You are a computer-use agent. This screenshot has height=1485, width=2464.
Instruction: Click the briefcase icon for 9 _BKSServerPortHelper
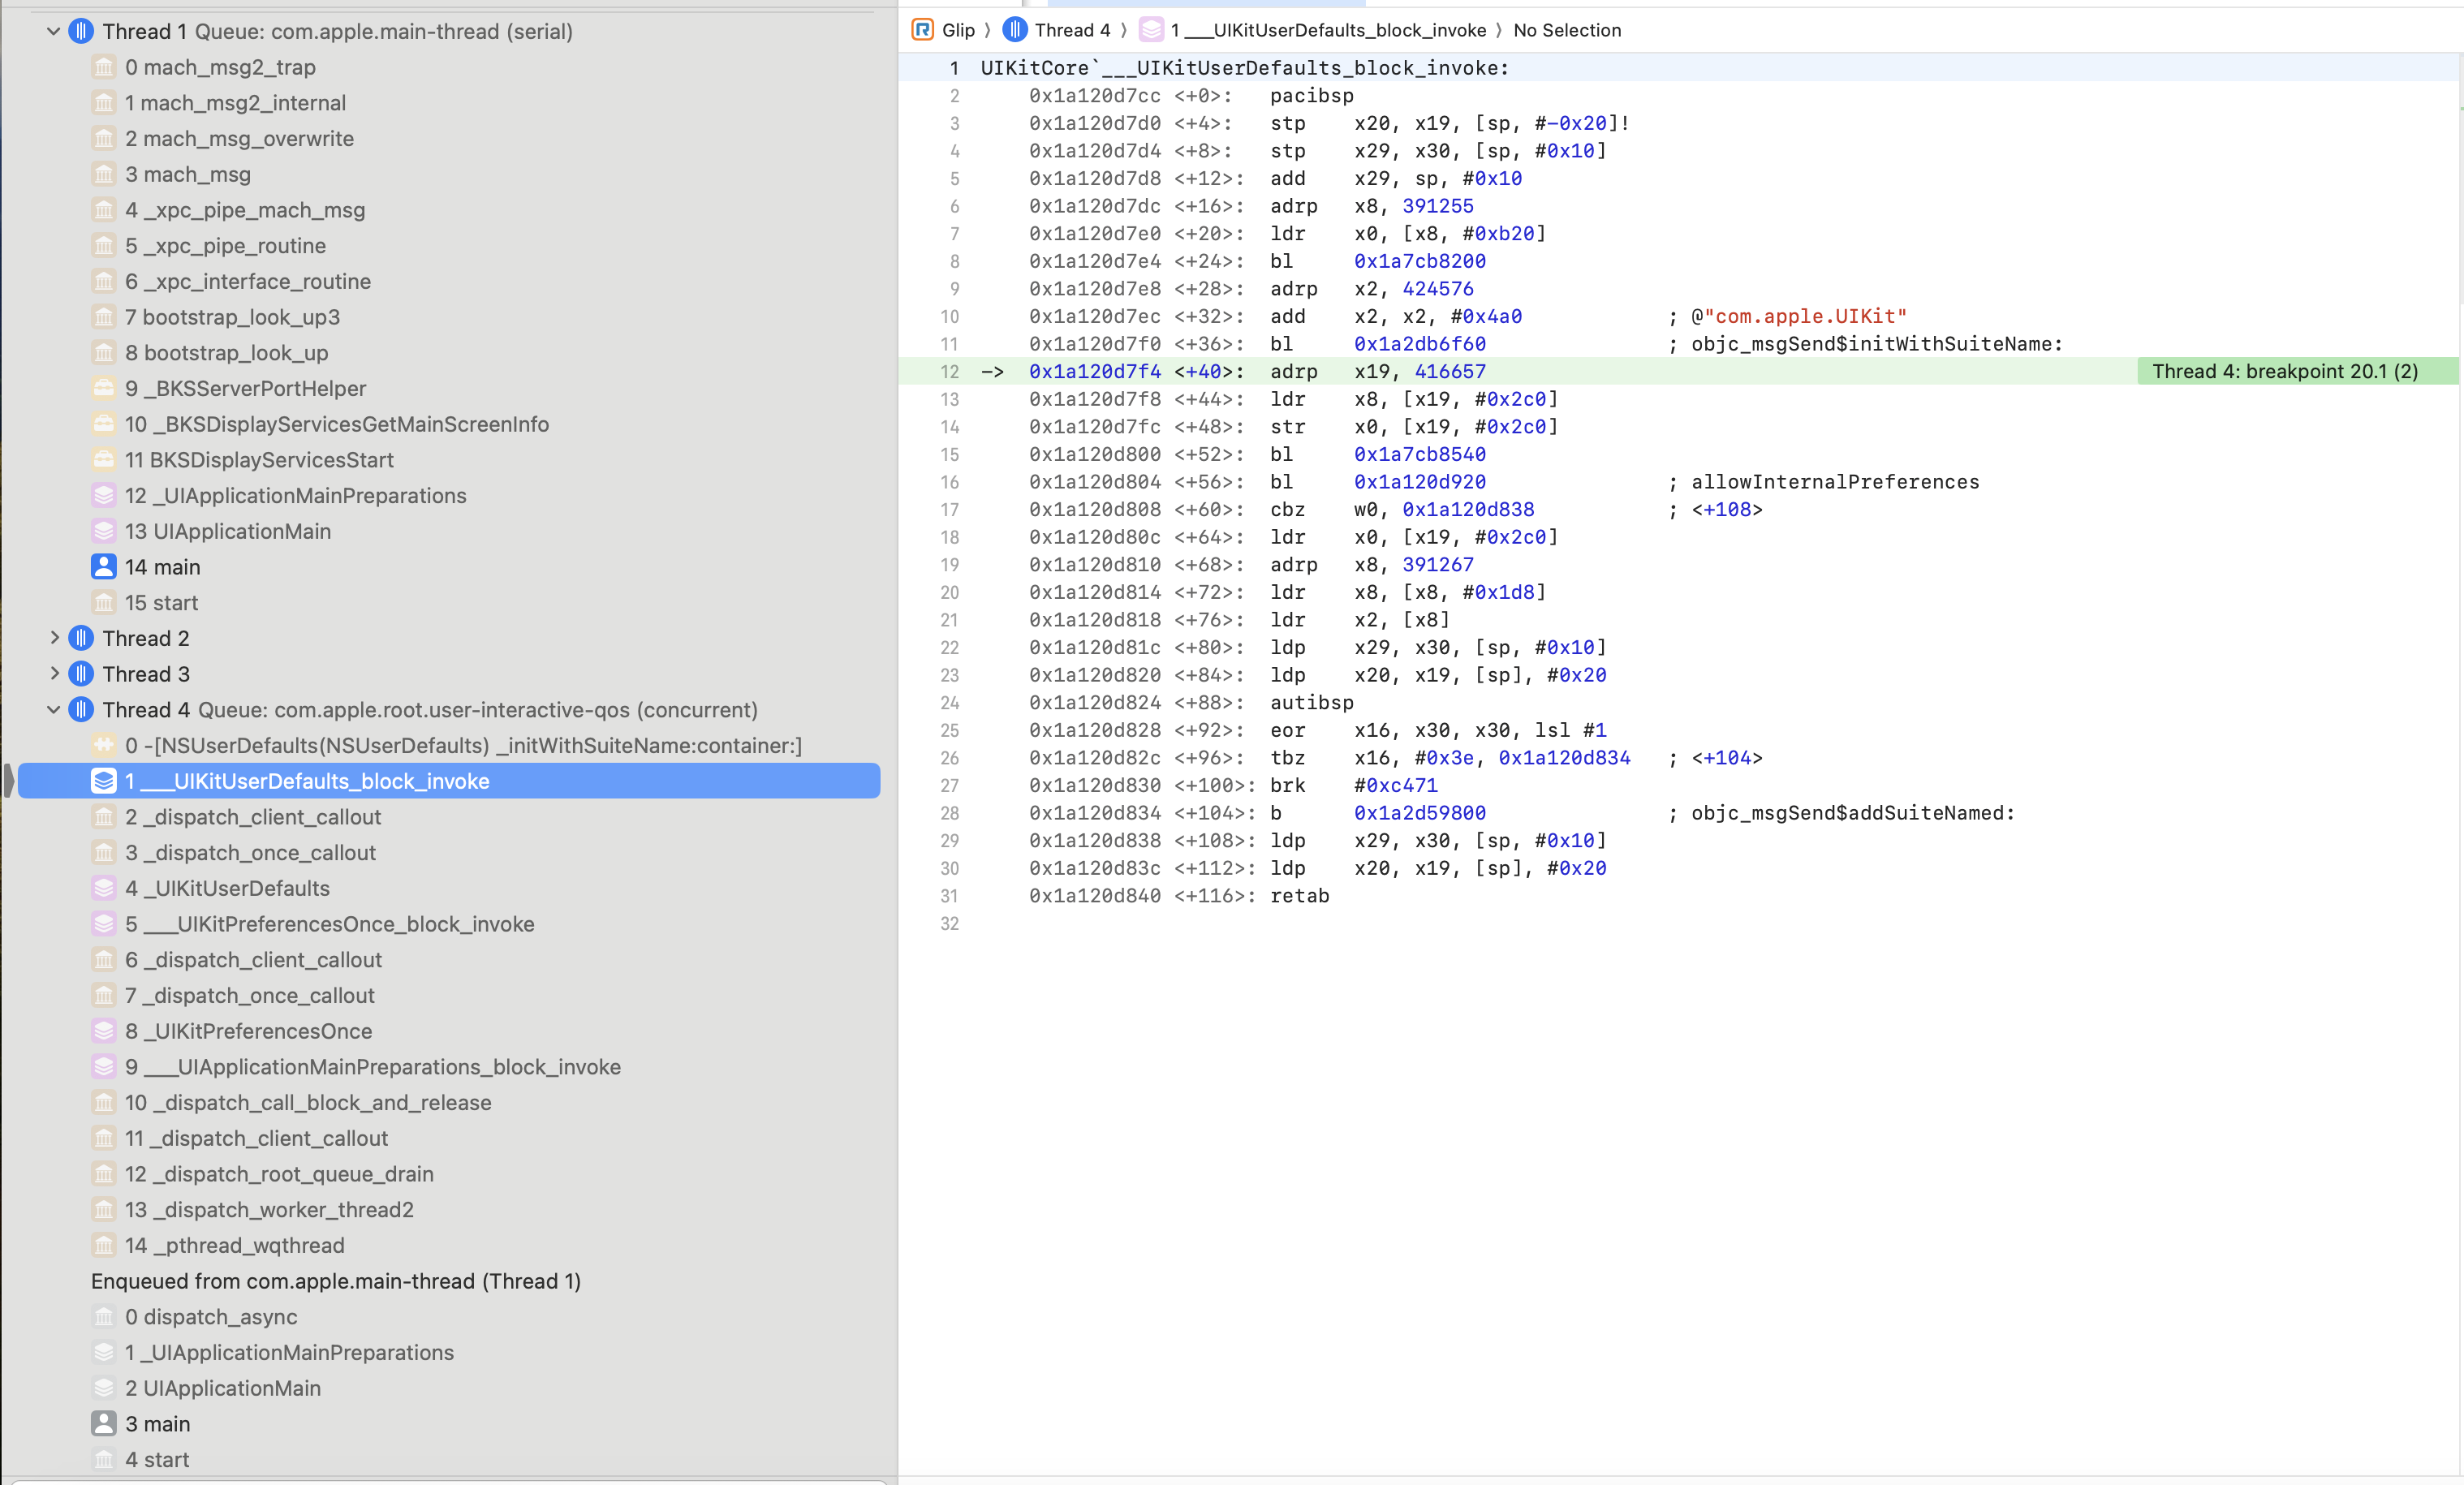tap(103, 388)
